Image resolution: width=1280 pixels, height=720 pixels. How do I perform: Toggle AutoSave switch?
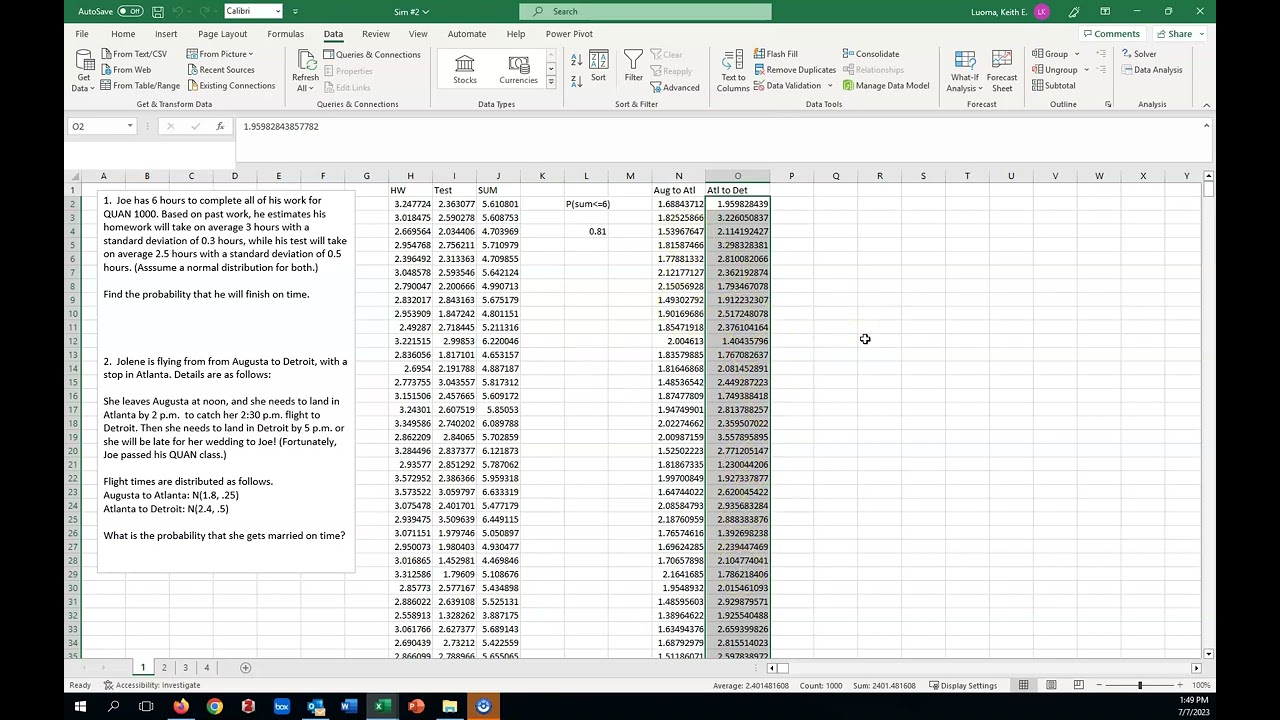[130, 12]
